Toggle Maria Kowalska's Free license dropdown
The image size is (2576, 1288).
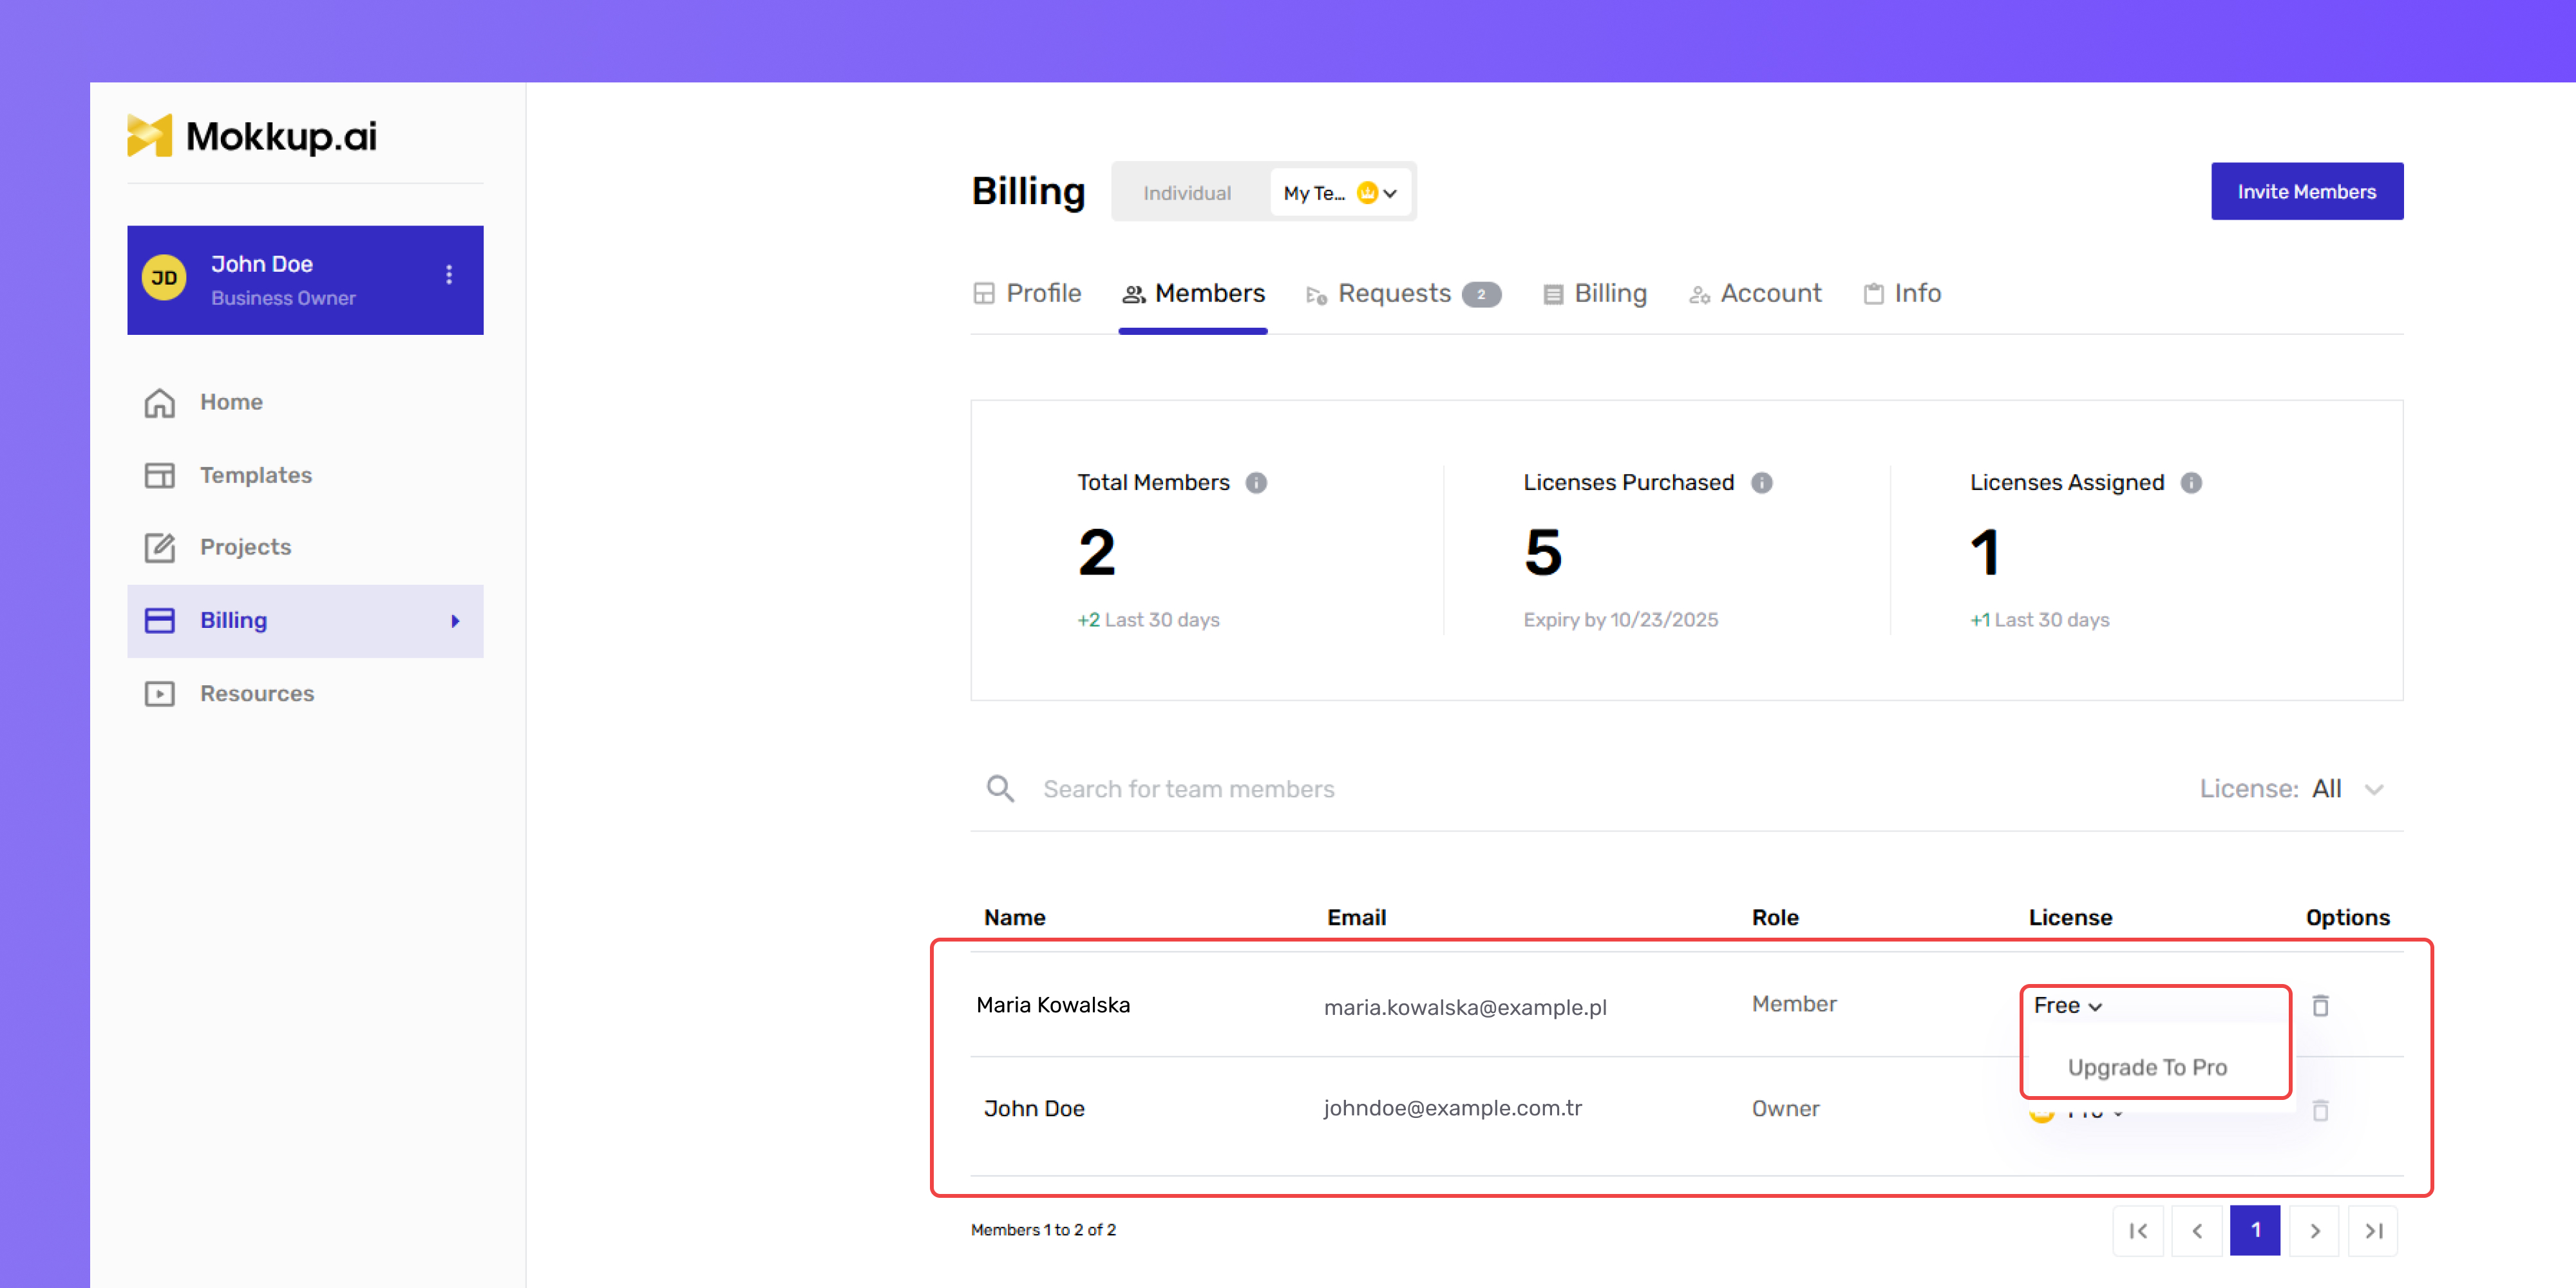pos(2068,1006)
